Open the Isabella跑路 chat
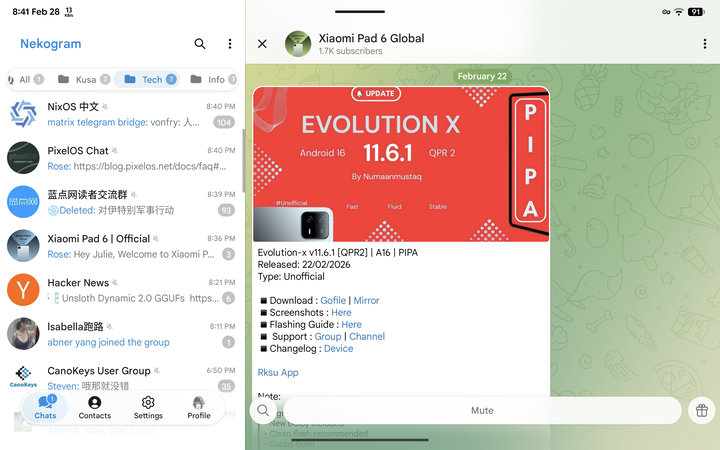 pos(122,334)
